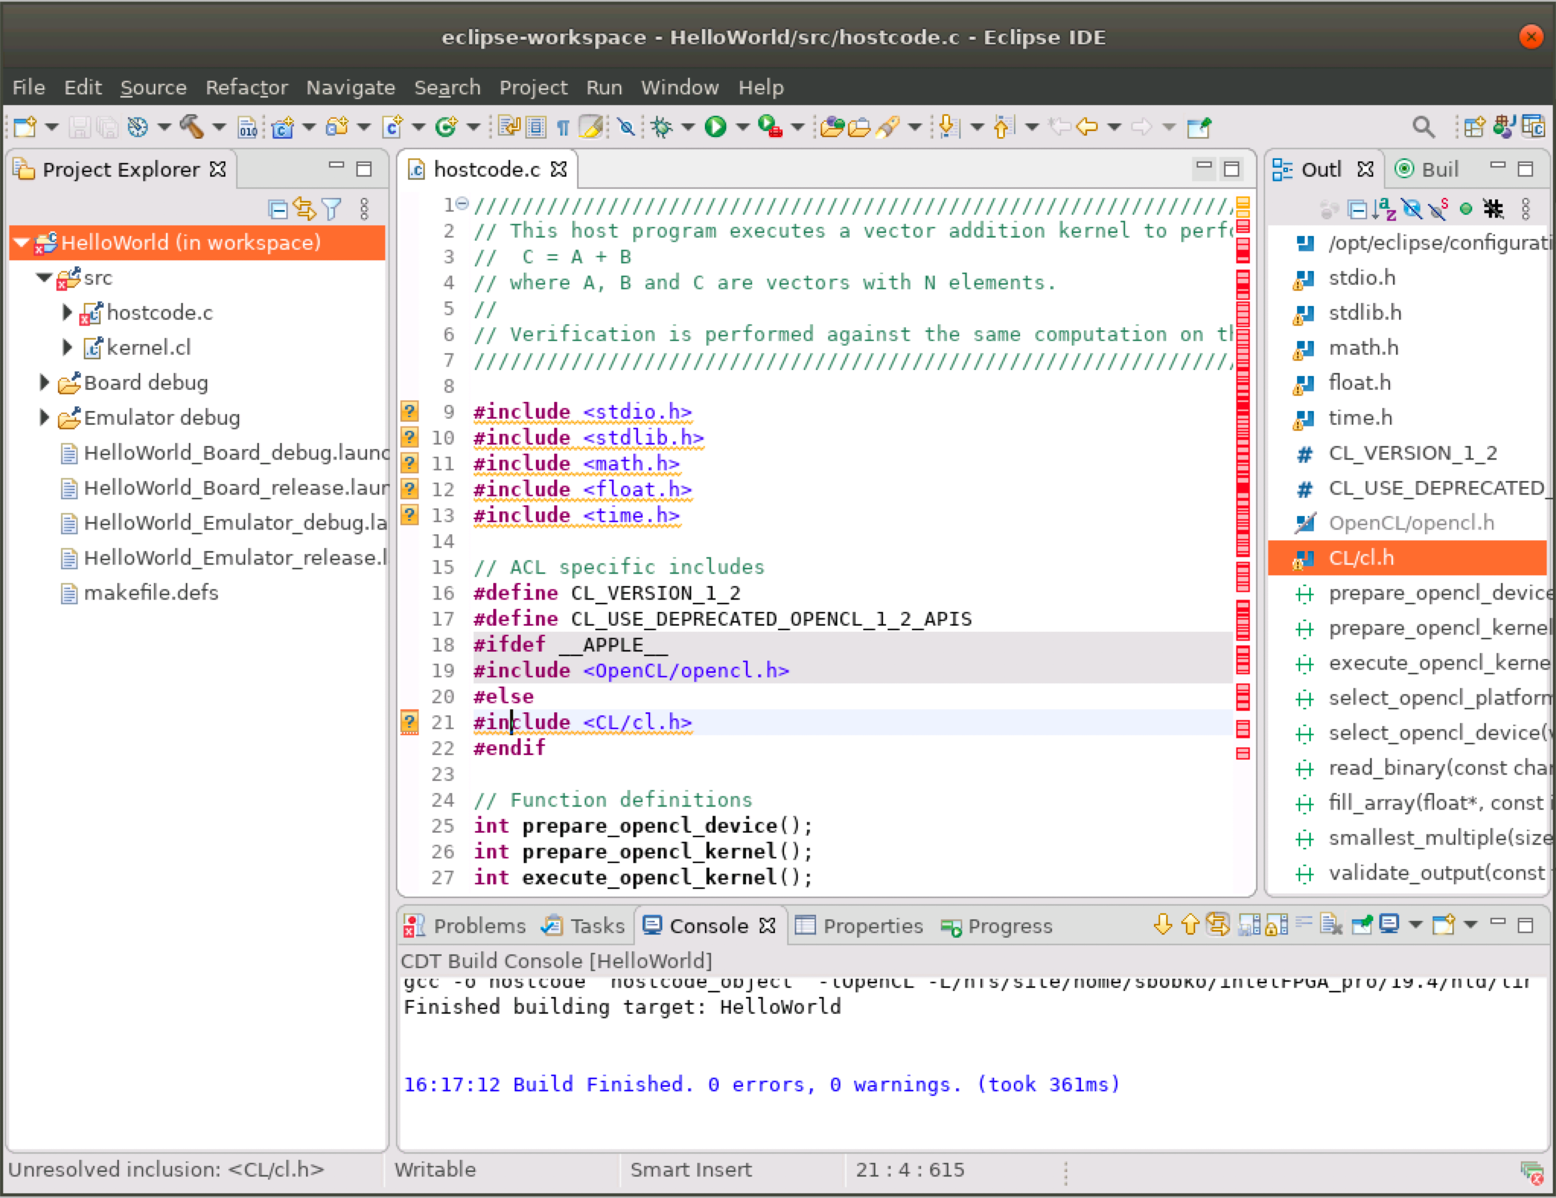Click Collapse All in Project Explorer

pyautogui.click(x=278, y=209)
